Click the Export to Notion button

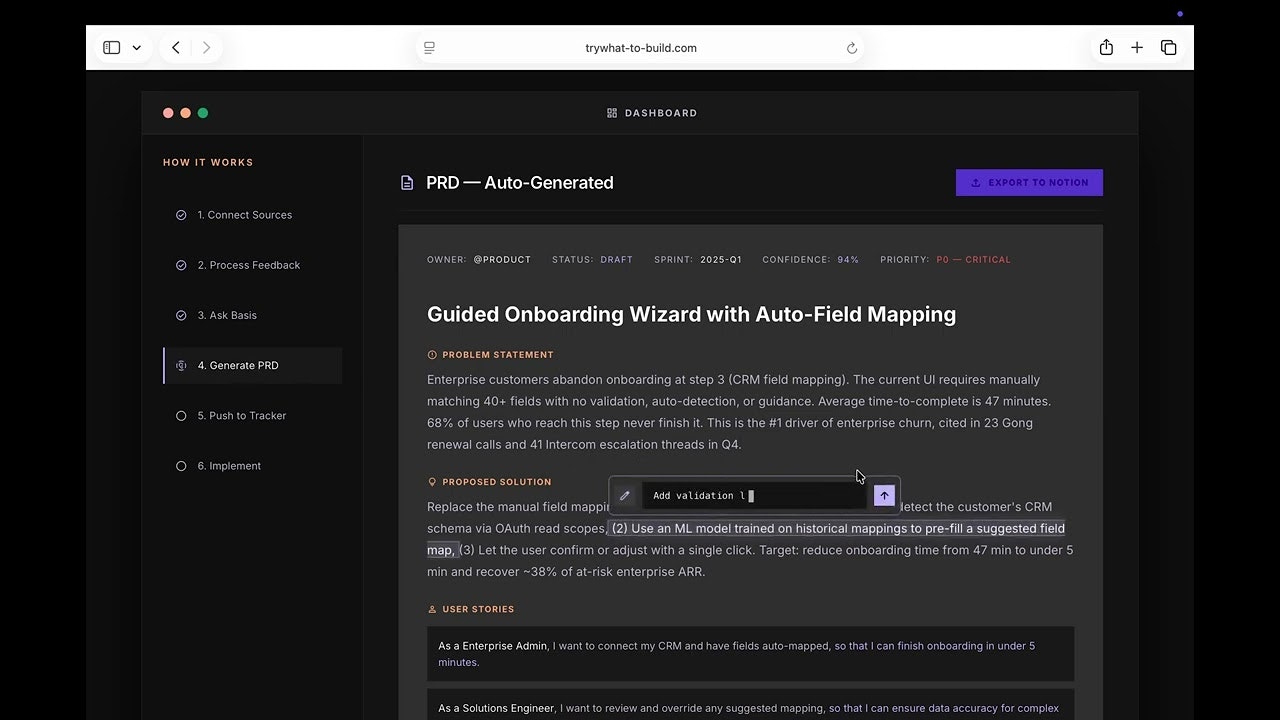point(1029,182)
